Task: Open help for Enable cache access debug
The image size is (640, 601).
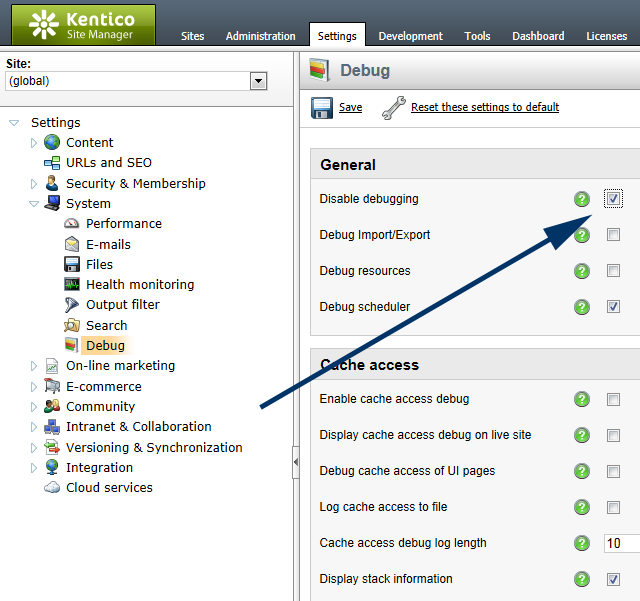Action: click(x=582, y=399)
